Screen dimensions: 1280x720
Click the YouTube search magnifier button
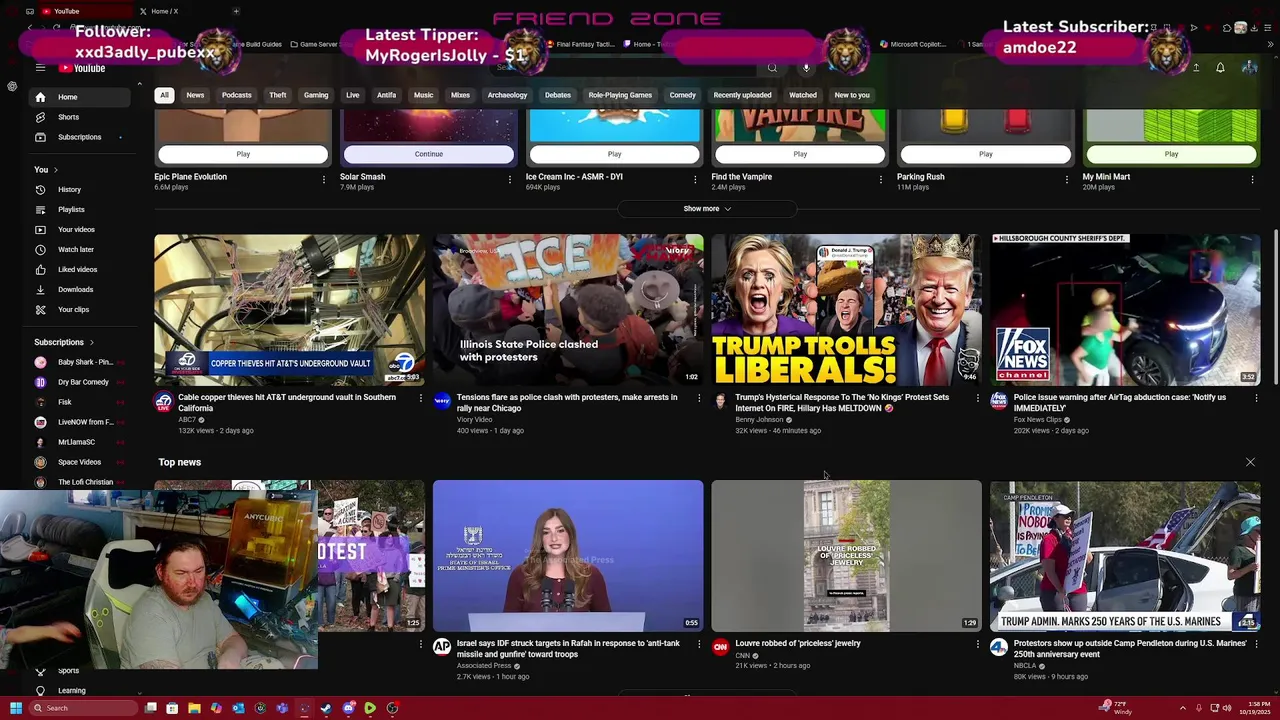point(772,68)
